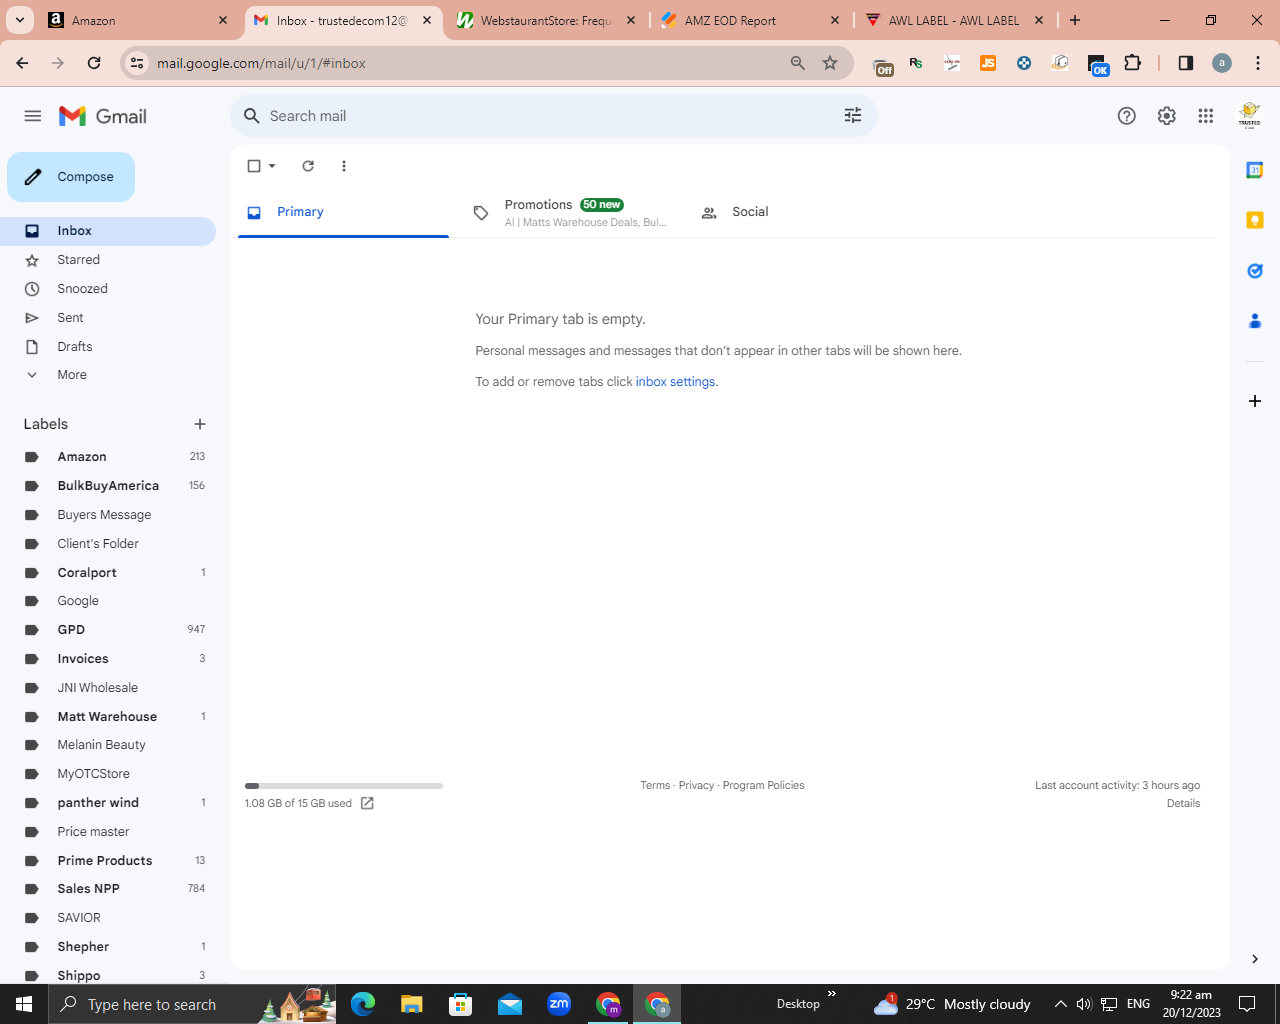This screenshot has height=1024, width=1280.
Task: Open Google Tasks side panel icon
Action: pos(1255,271)
